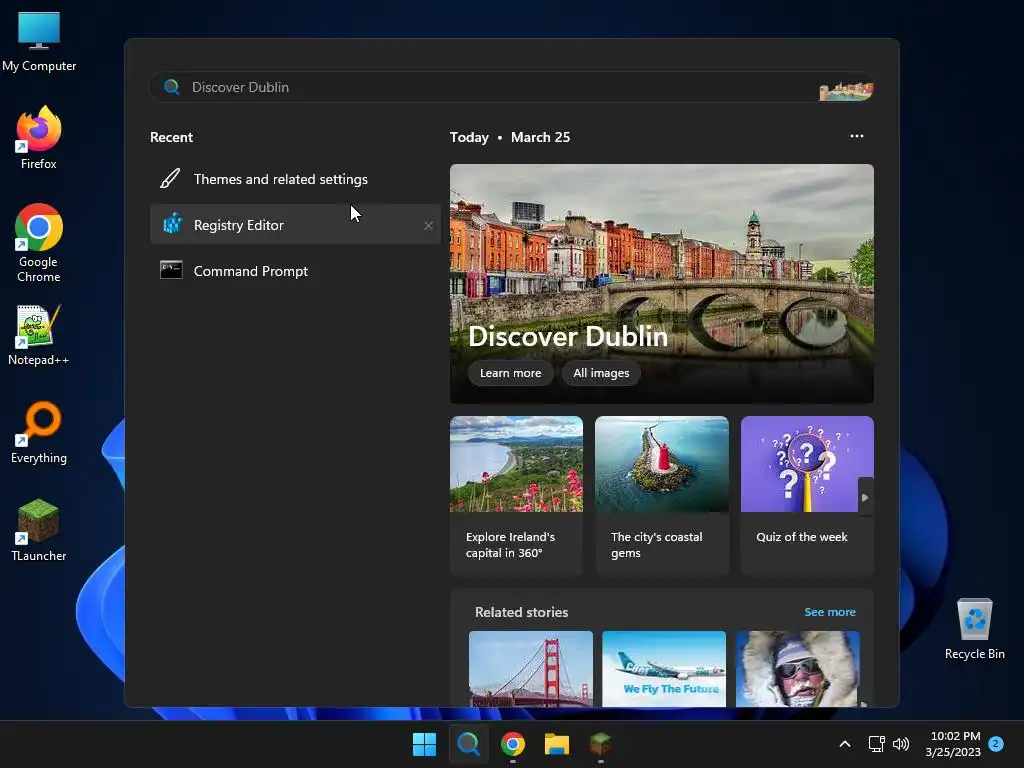Viewport: 1024px width, 768px height.
Task: Open the clock and date flyout
Action: click(x=953, y=744)
